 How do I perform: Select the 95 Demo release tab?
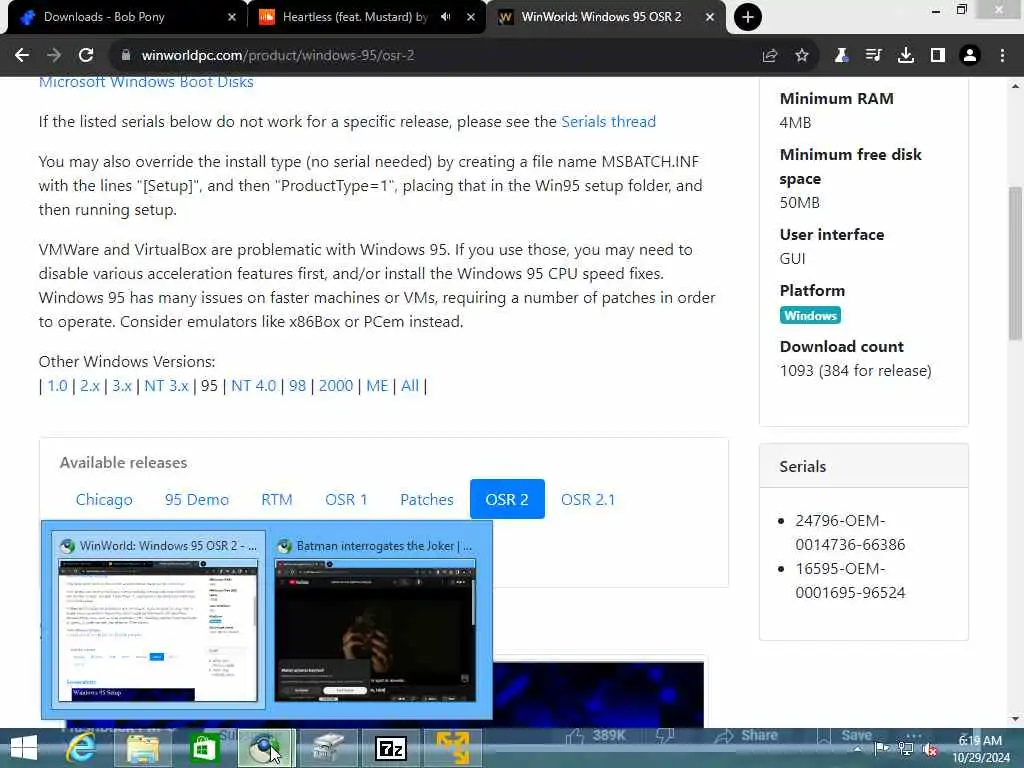tap(197, 500)
